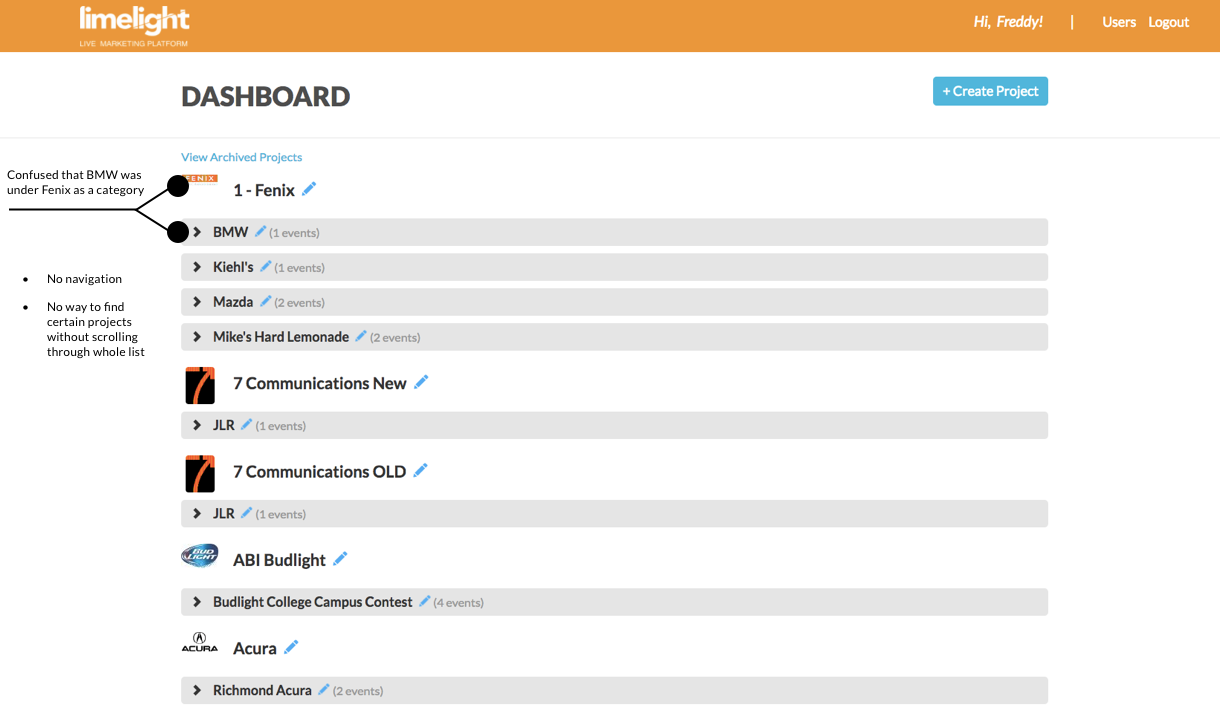
Task: Expand the Kiehl's project row
Action: pos(197,267)
